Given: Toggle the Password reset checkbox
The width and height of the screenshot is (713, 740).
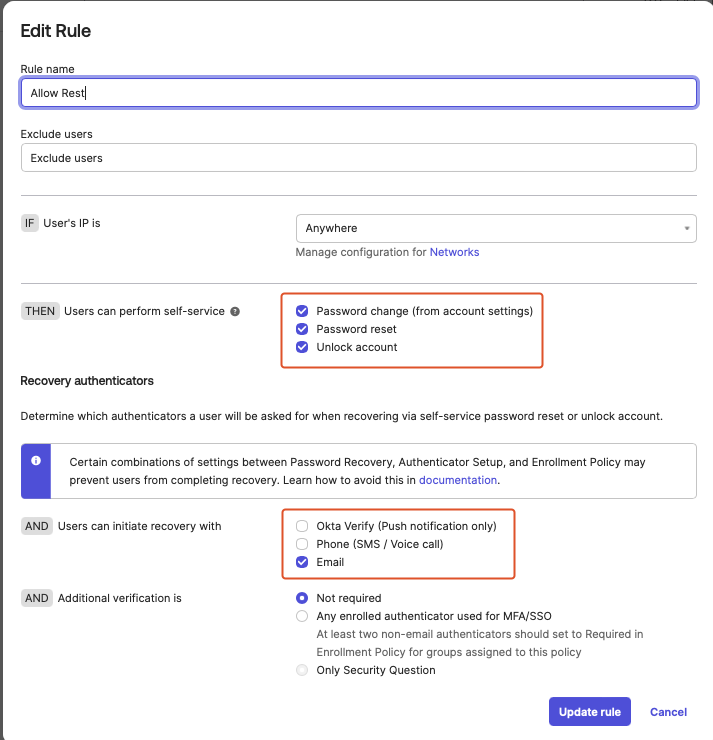Looking at the screenshot, I should pyautogui.click(x=302, y=329).
